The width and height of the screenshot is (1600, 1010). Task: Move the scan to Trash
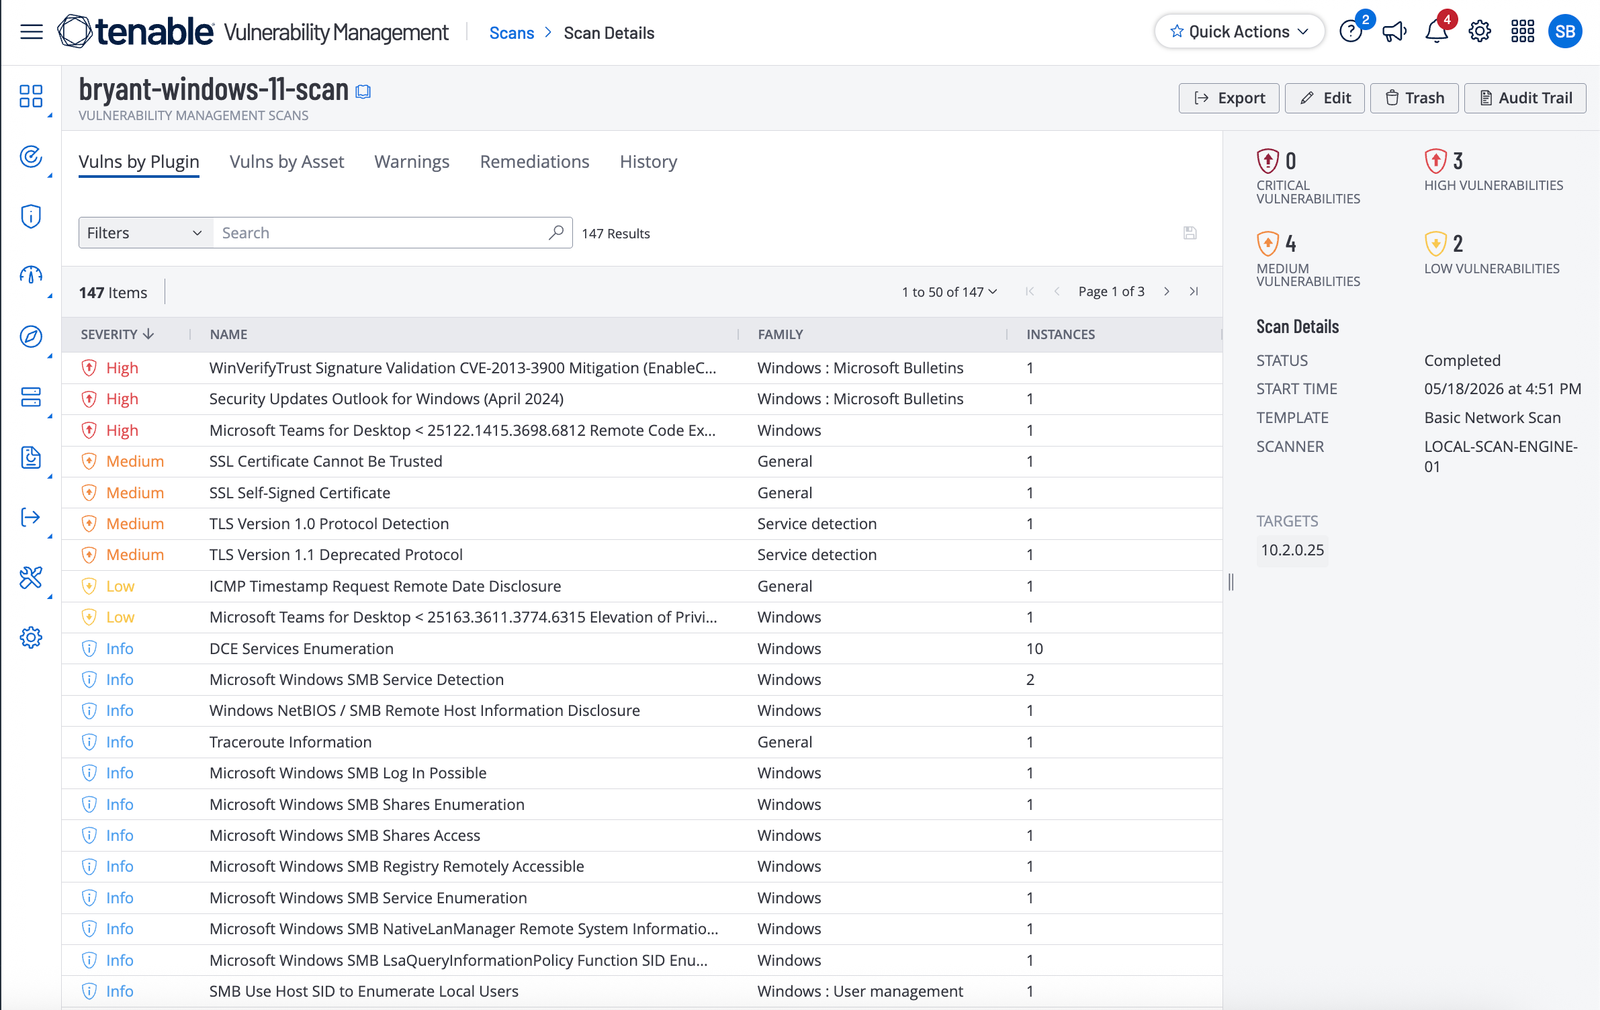coord(1414,98)
